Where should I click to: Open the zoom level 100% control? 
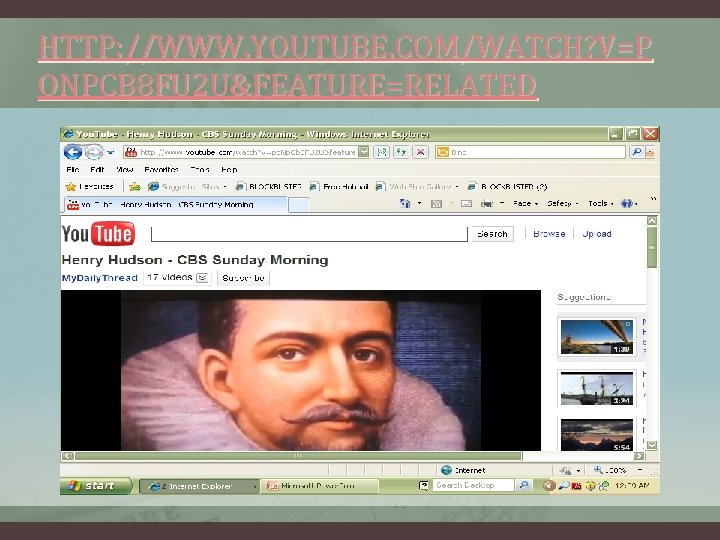pos(619,470)
